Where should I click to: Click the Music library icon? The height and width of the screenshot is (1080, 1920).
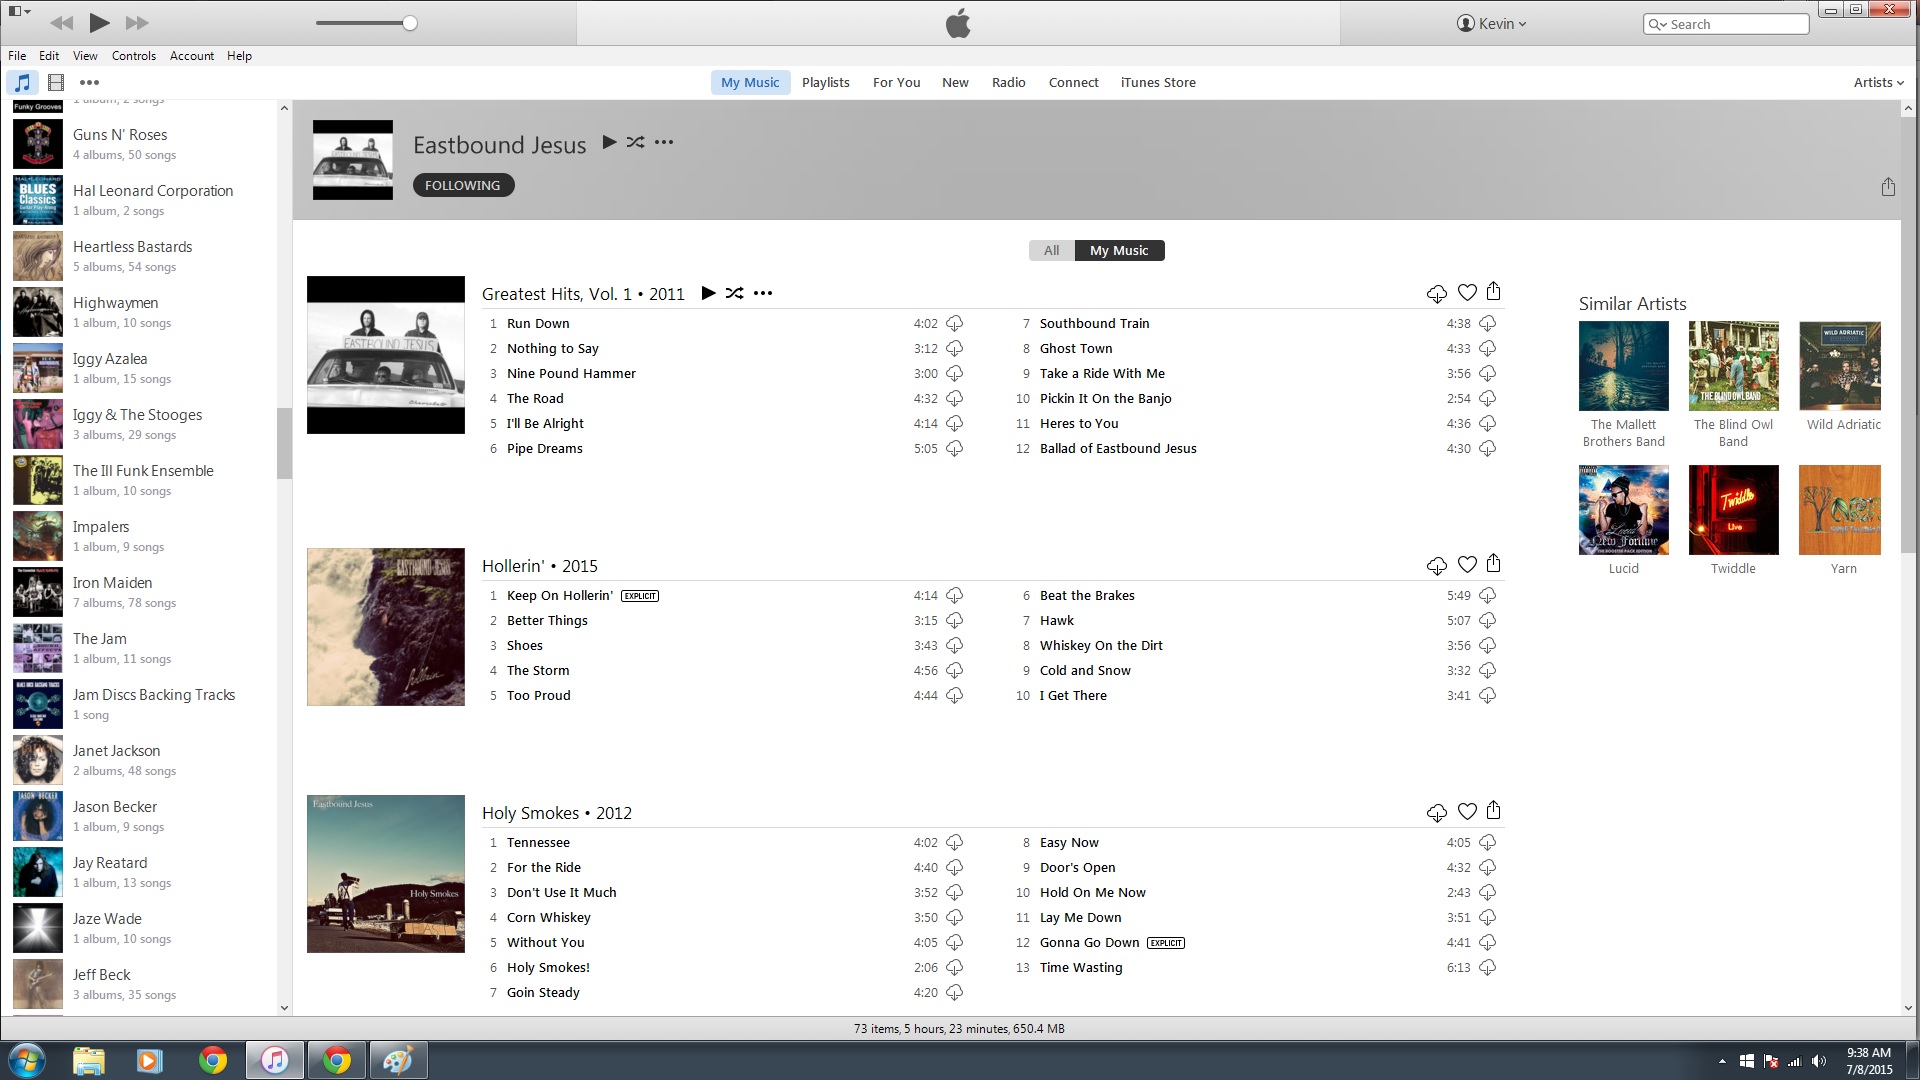[22, 83]
